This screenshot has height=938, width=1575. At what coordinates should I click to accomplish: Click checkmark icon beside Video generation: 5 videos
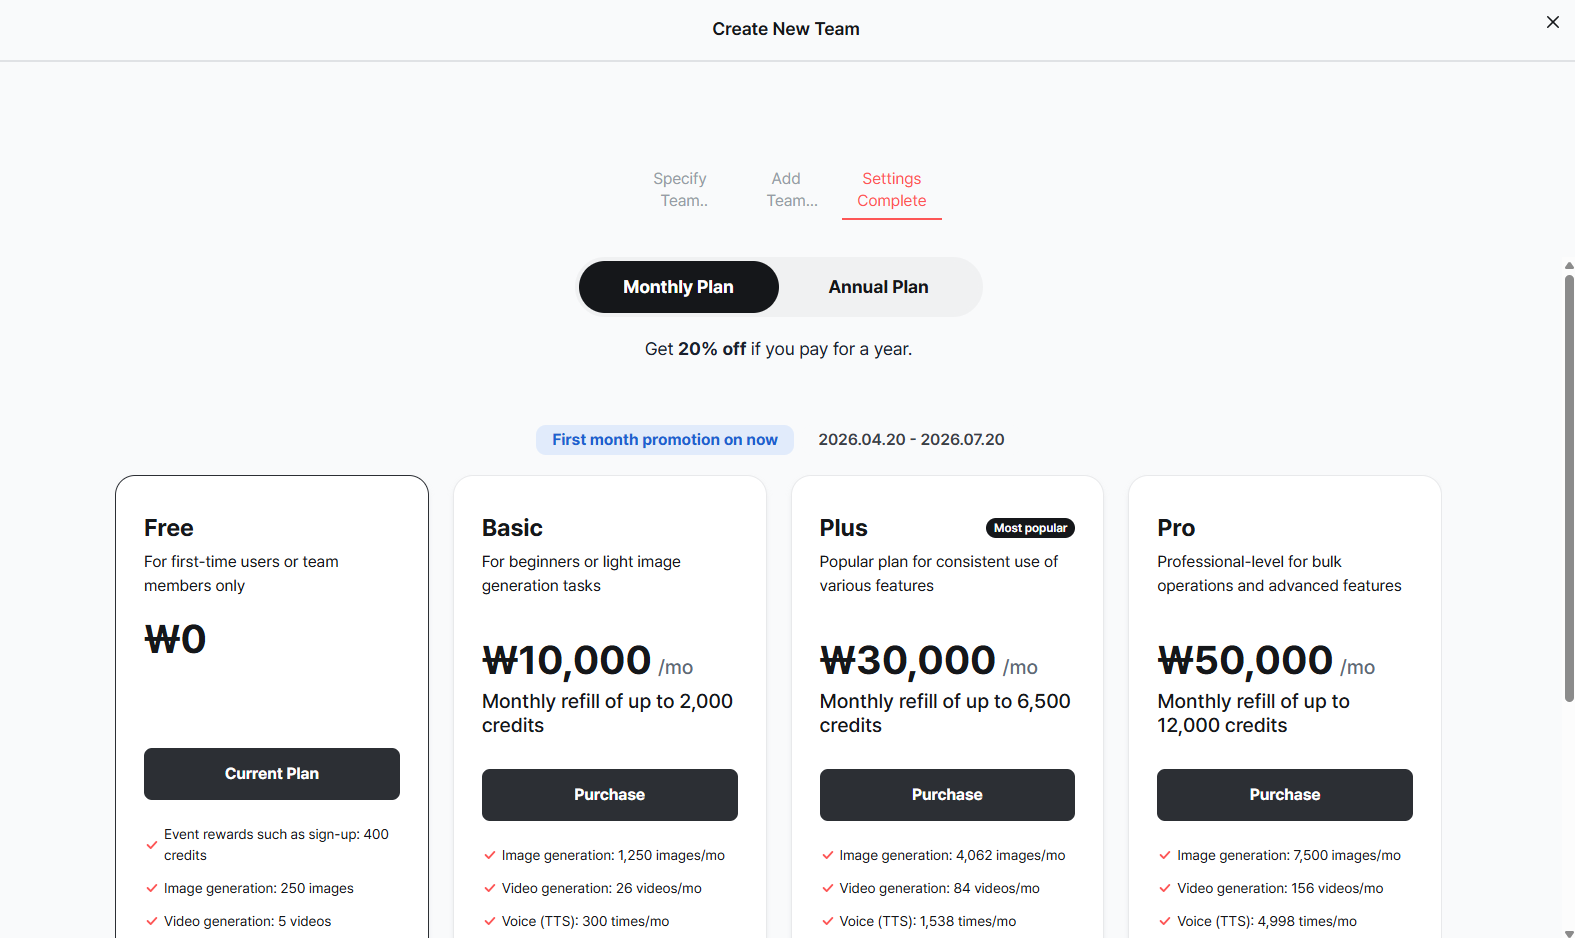[x=152, y=921]
